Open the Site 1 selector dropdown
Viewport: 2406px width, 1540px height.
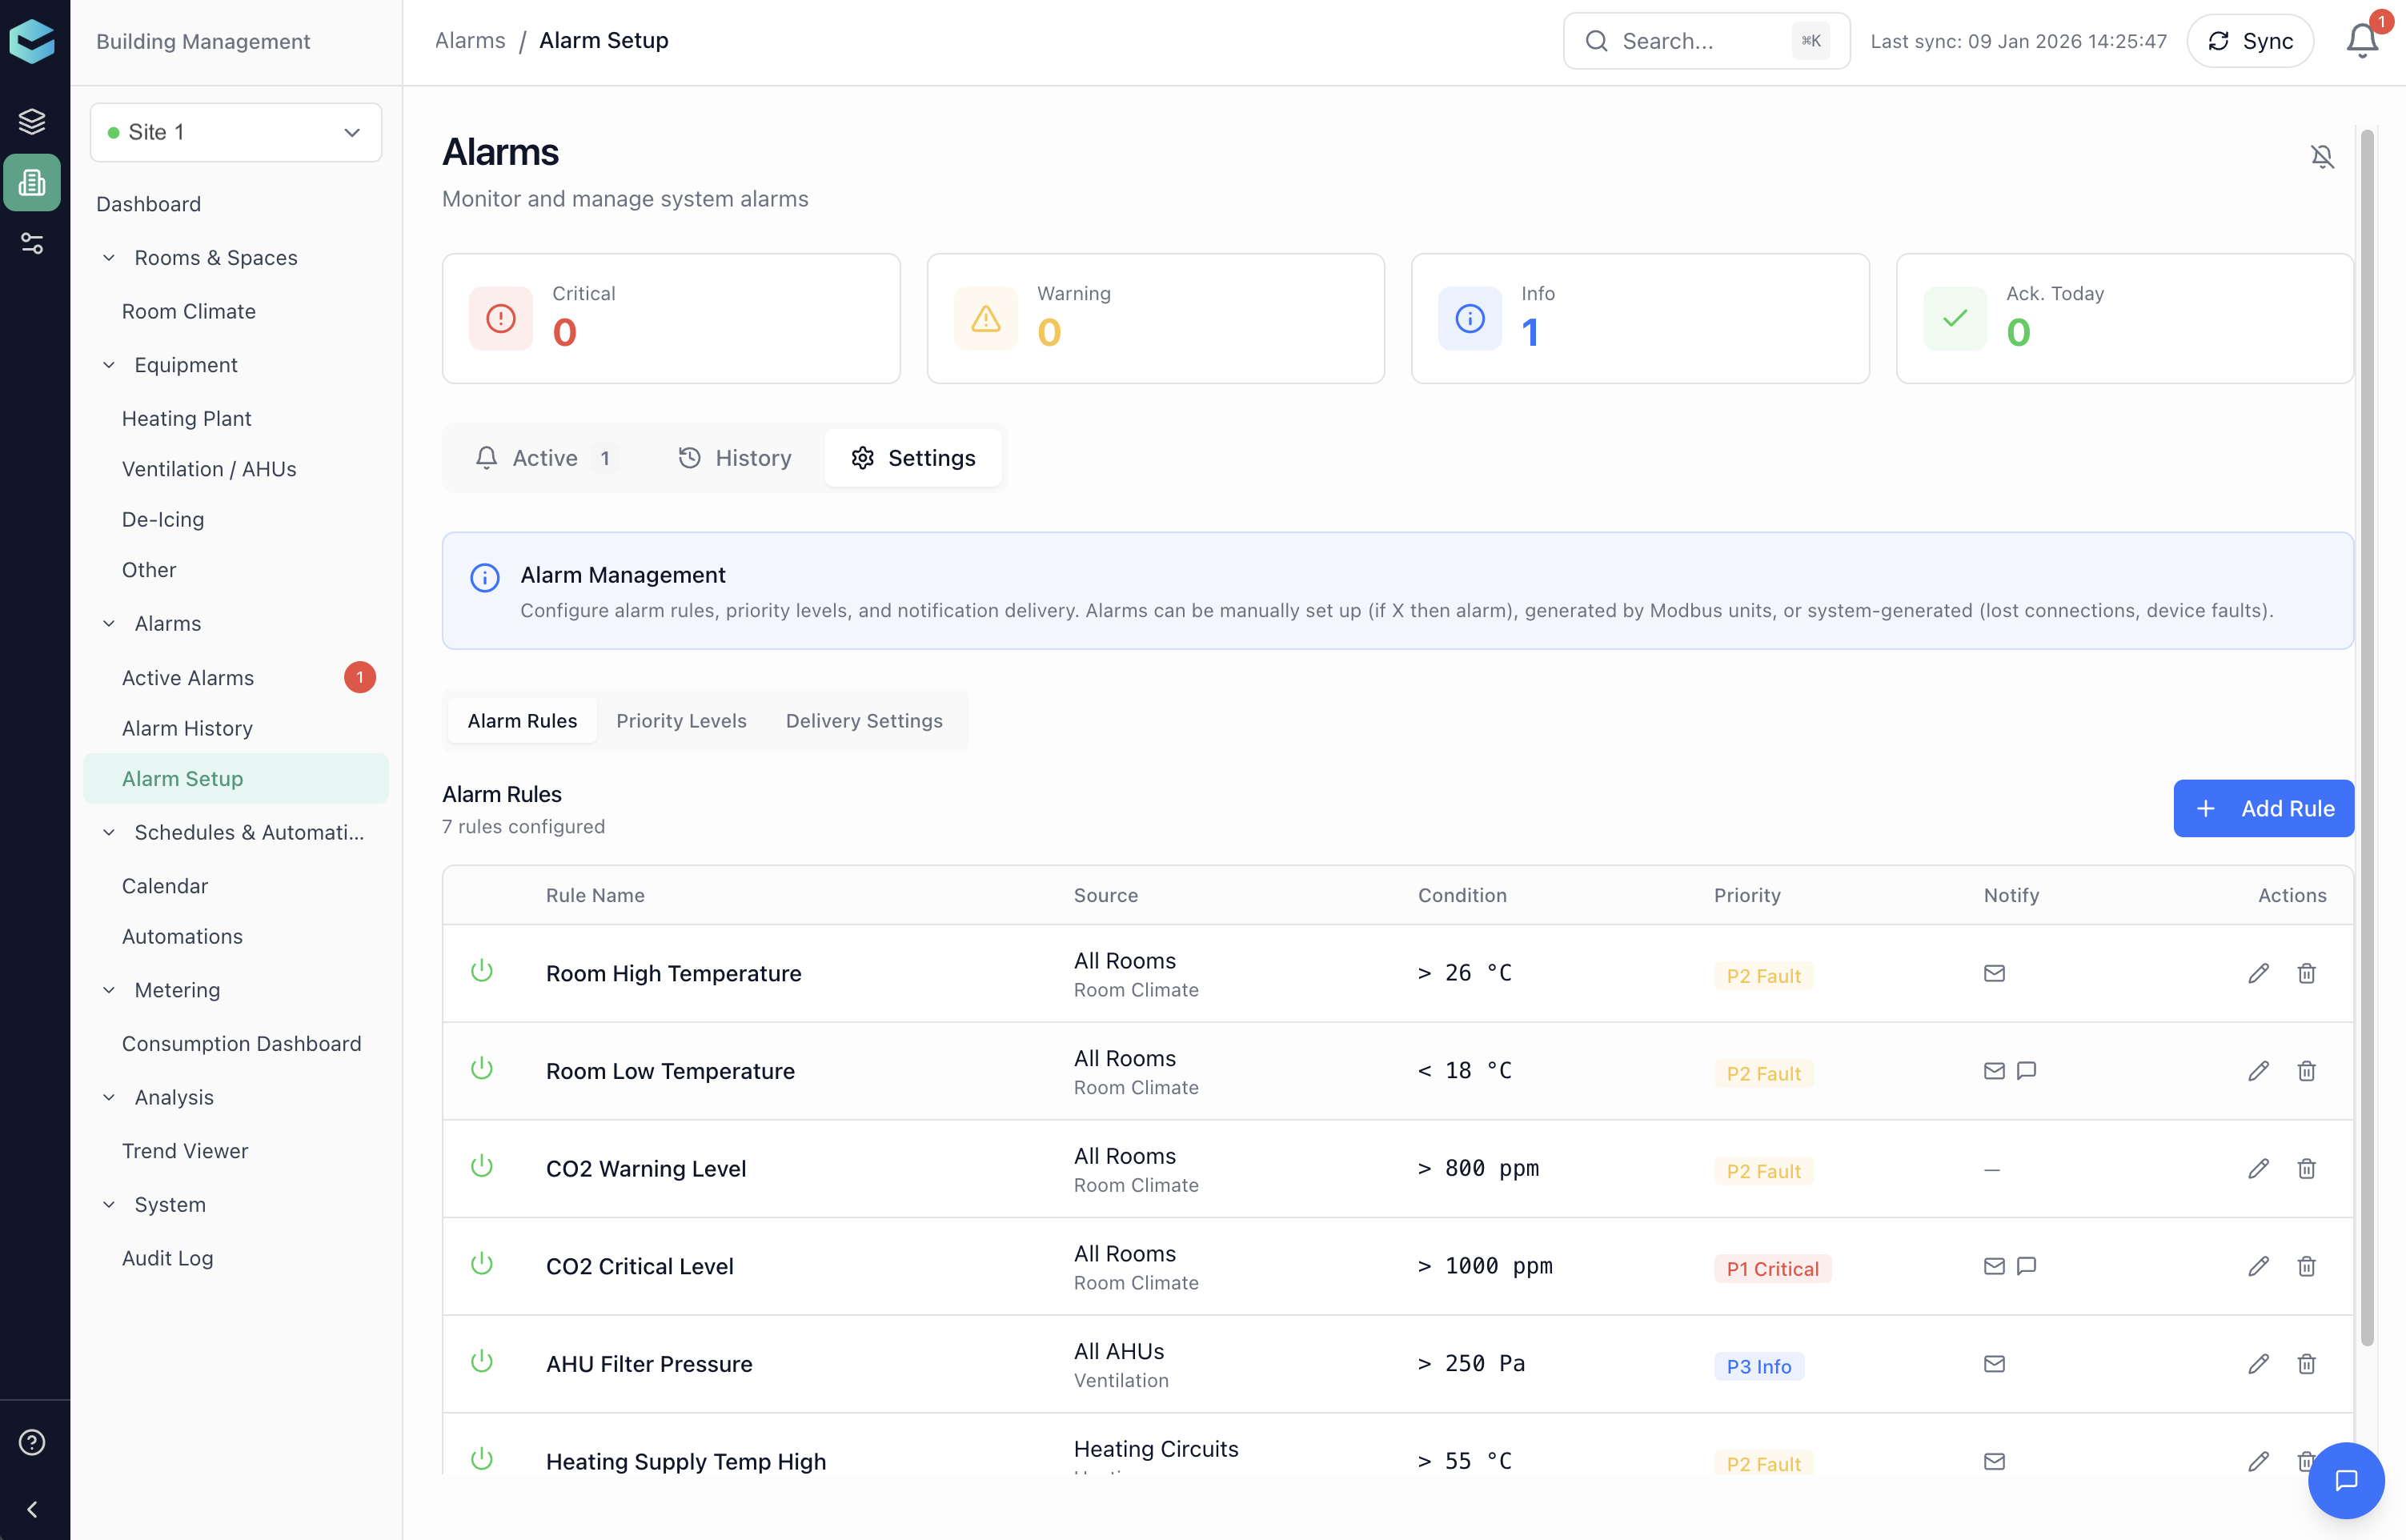pos(236,132)
